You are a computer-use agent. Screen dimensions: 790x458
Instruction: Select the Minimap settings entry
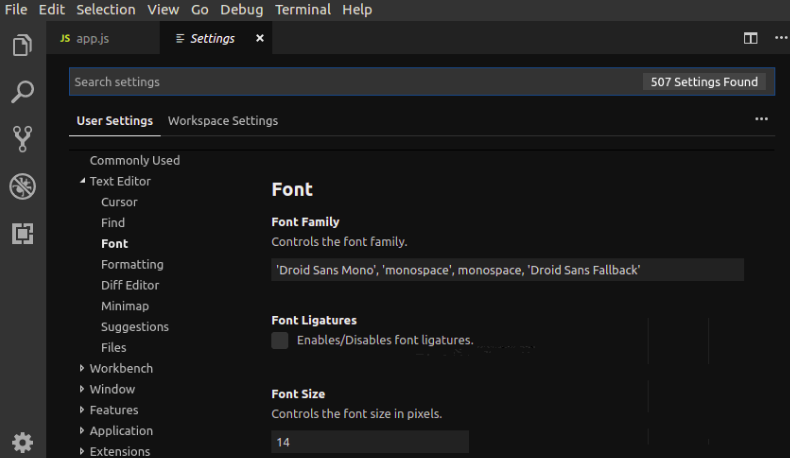point(125,306)
